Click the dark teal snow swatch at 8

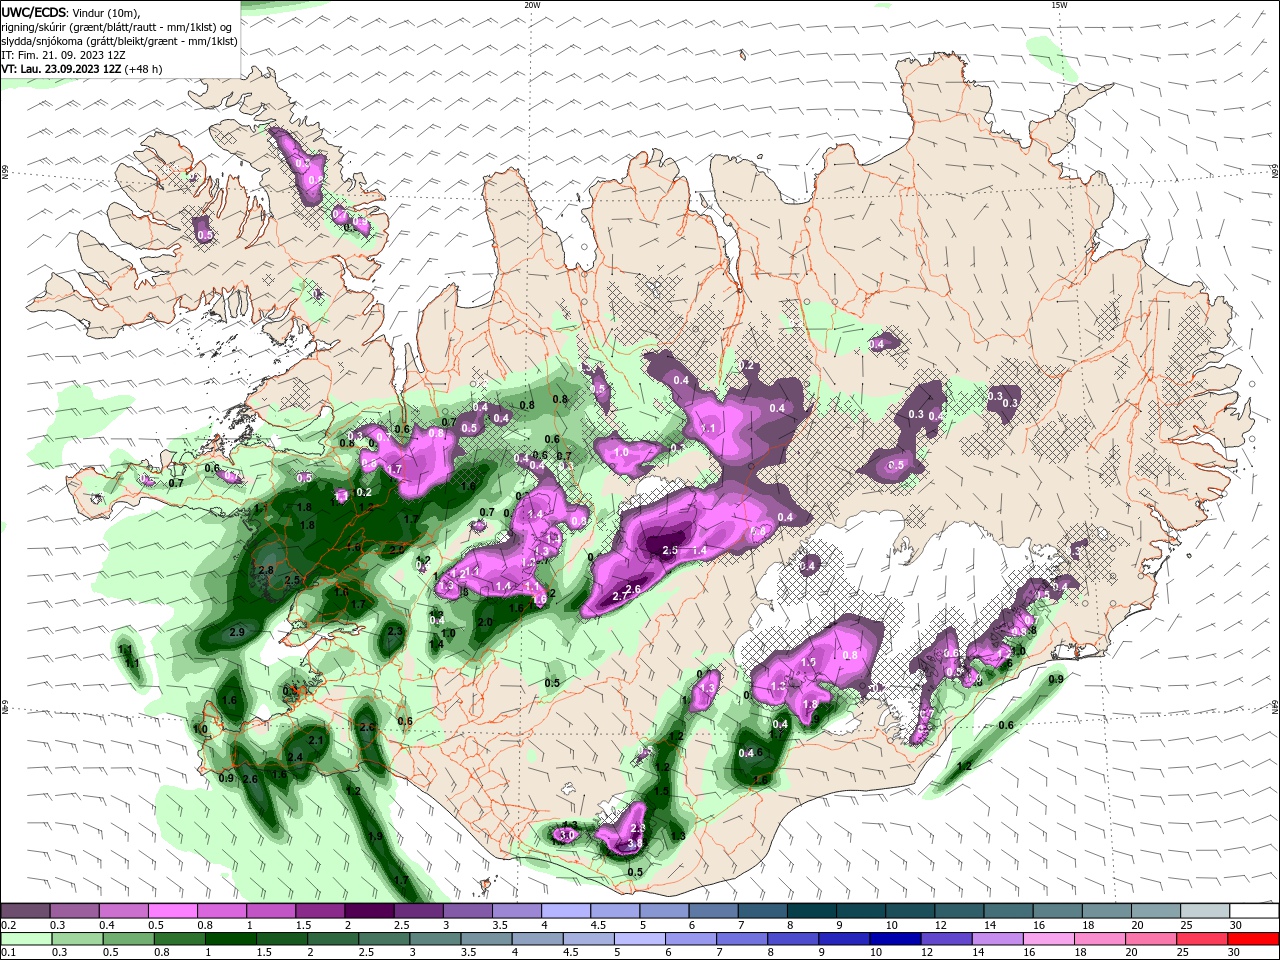click(811, 910)
